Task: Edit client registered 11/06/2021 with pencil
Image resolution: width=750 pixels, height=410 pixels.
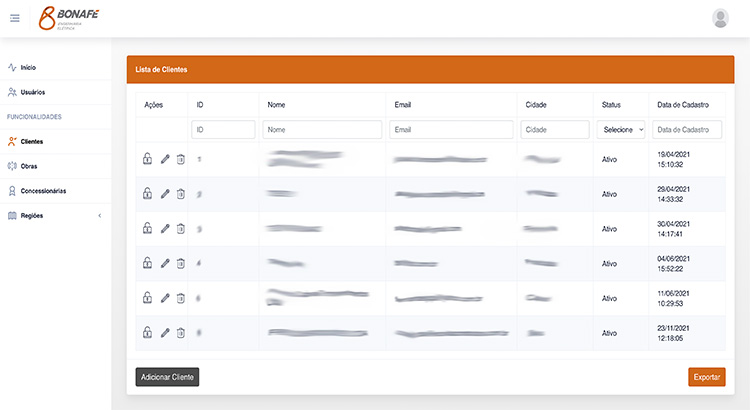Action: tap(165, 298)
